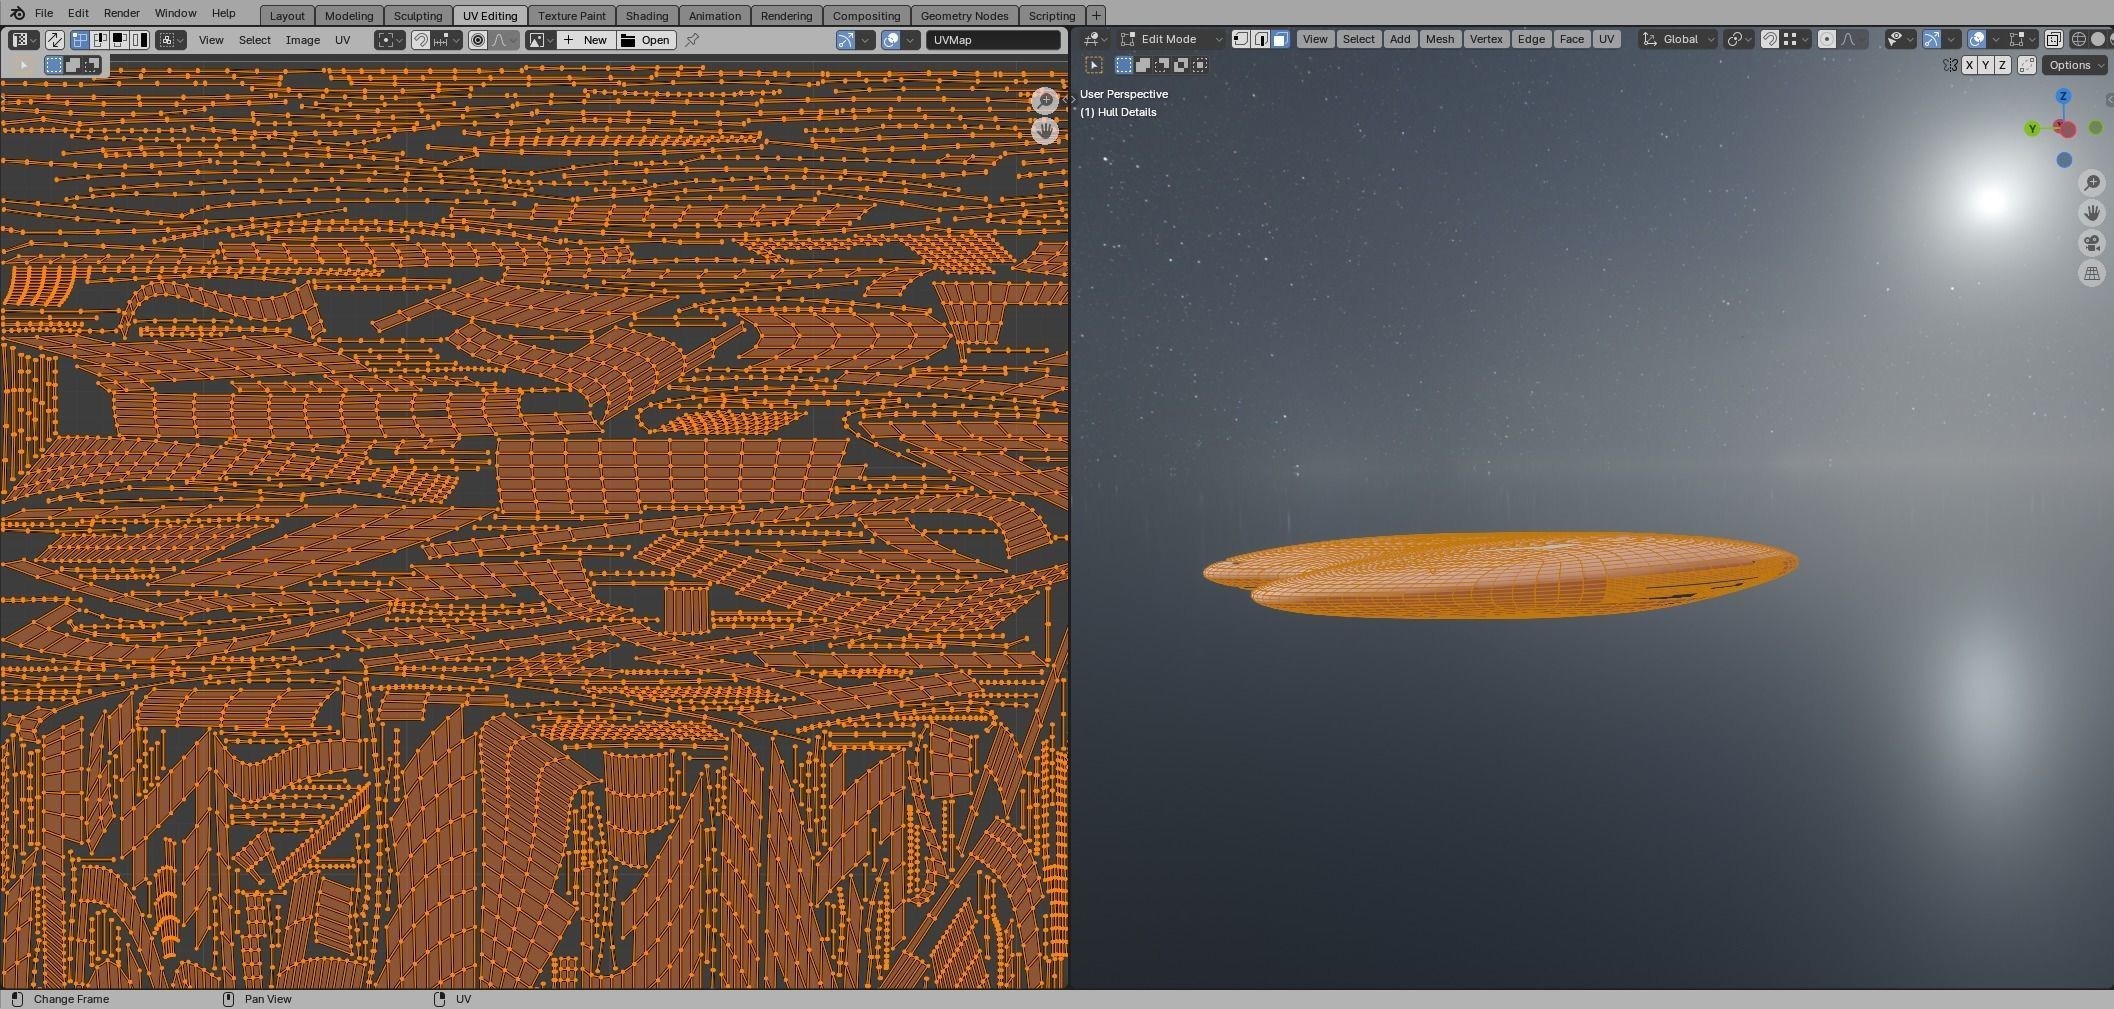
Task: Open UV editor pivot point dropdown
Action: (390, 40)
